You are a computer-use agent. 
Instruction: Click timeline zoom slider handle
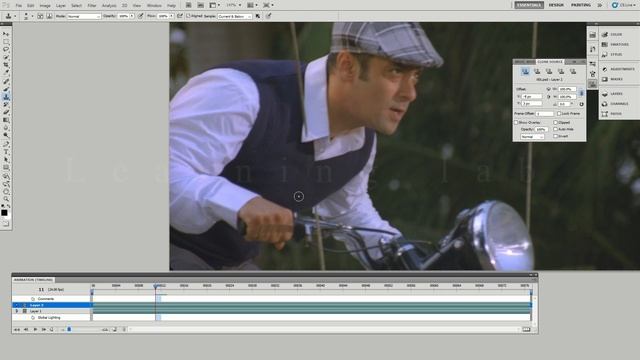pyautogui.click(x=69, y=329)
